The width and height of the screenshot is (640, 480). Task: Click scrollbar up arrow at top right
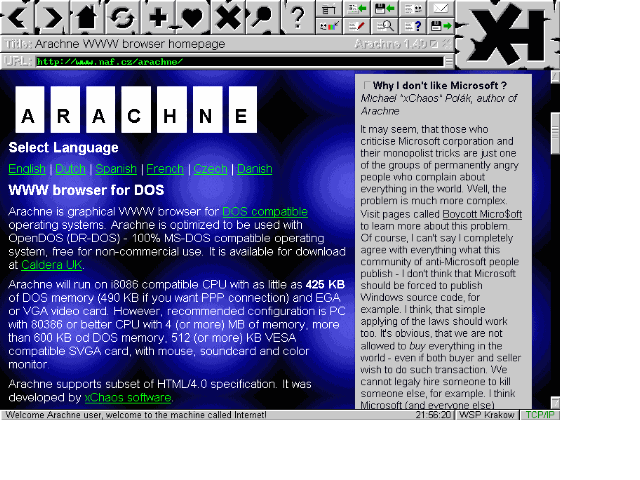pyautogui.click(x=555, y=77)
